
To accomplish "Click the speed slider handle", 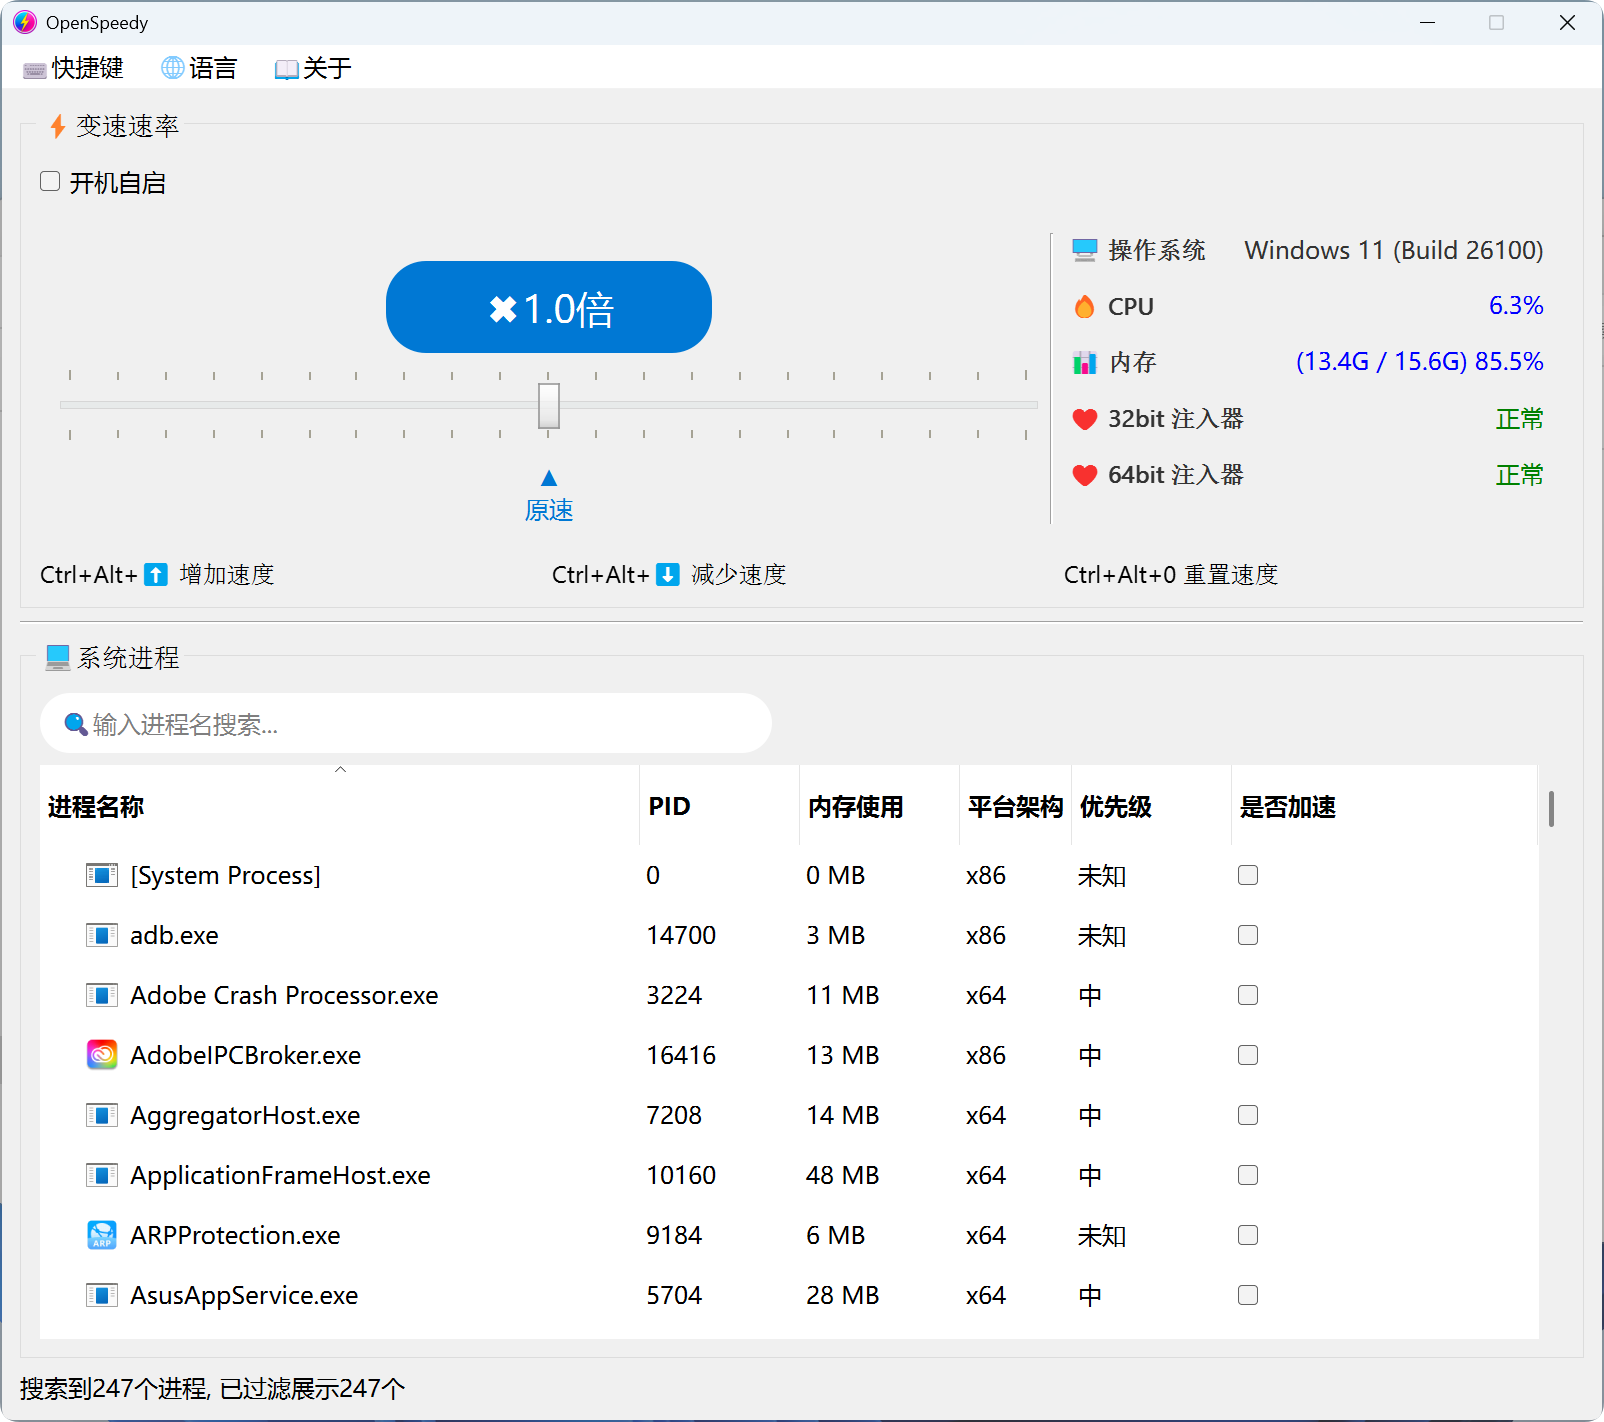I will [x=549, y=405].
